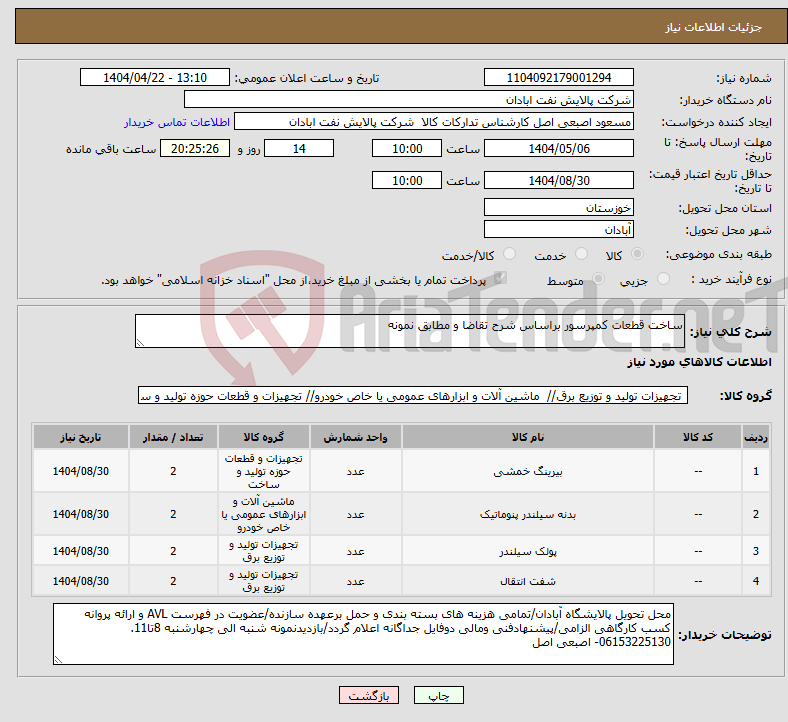This screenshot has height=722, width=788.
Task: Click the بدنه سیلندر پنوماتیک item name
Action: click(x=528, y=514)
